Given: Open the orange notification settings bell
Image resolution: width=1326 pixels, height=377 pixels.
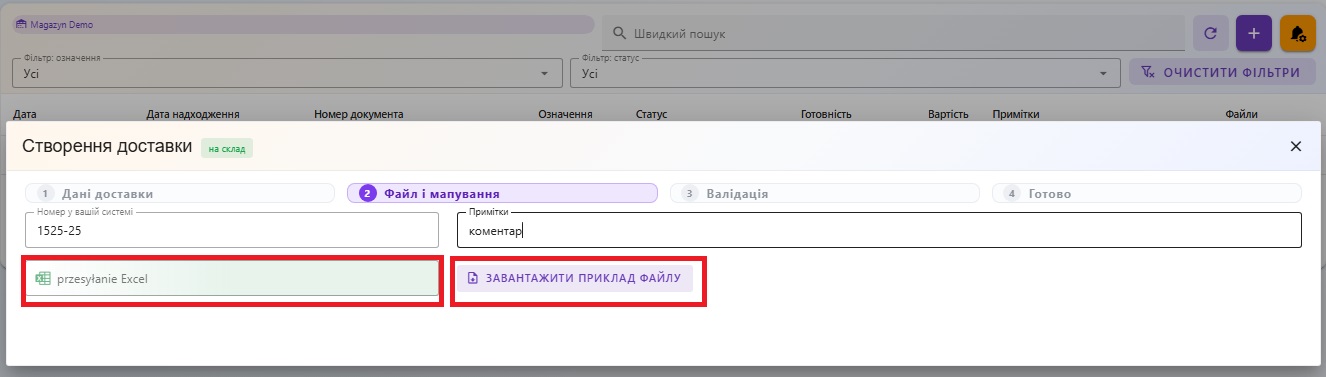Looking at the screenshot, I should click(x=1298, y=33).
